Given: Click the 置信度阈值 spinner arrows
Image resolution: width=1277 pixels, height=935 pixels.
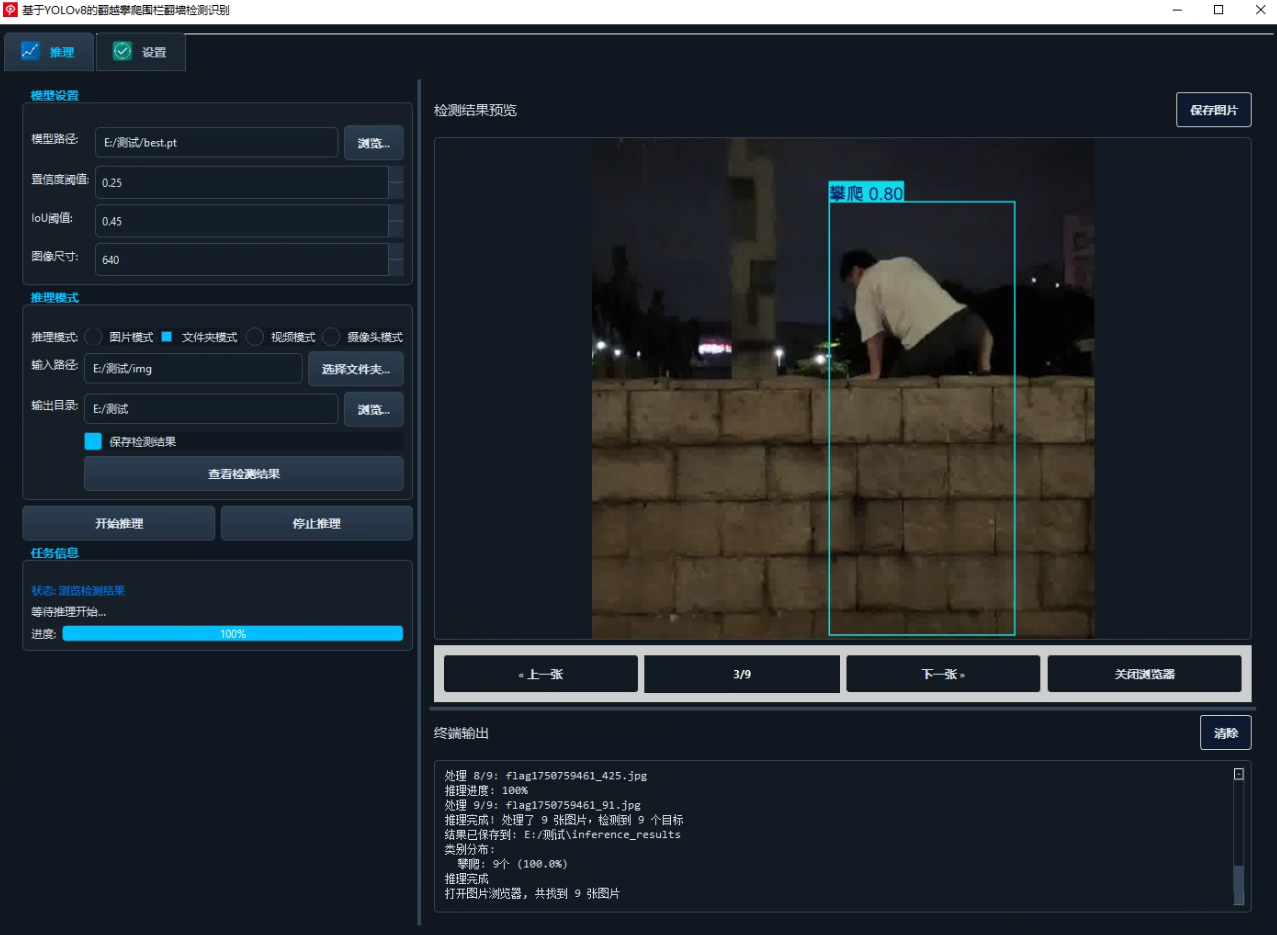Looking at the screenshot, I should [x=396, y=182].
